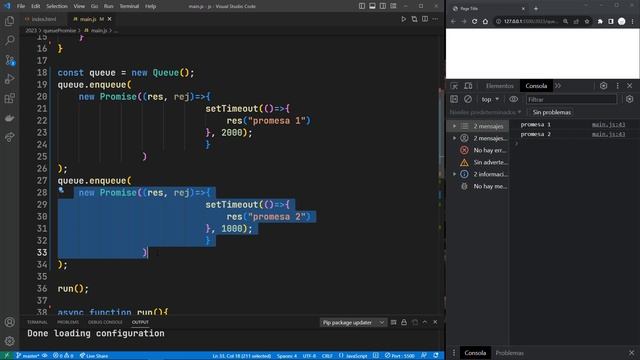Click Port: 5500 in status bar

(x=400, y=356)
